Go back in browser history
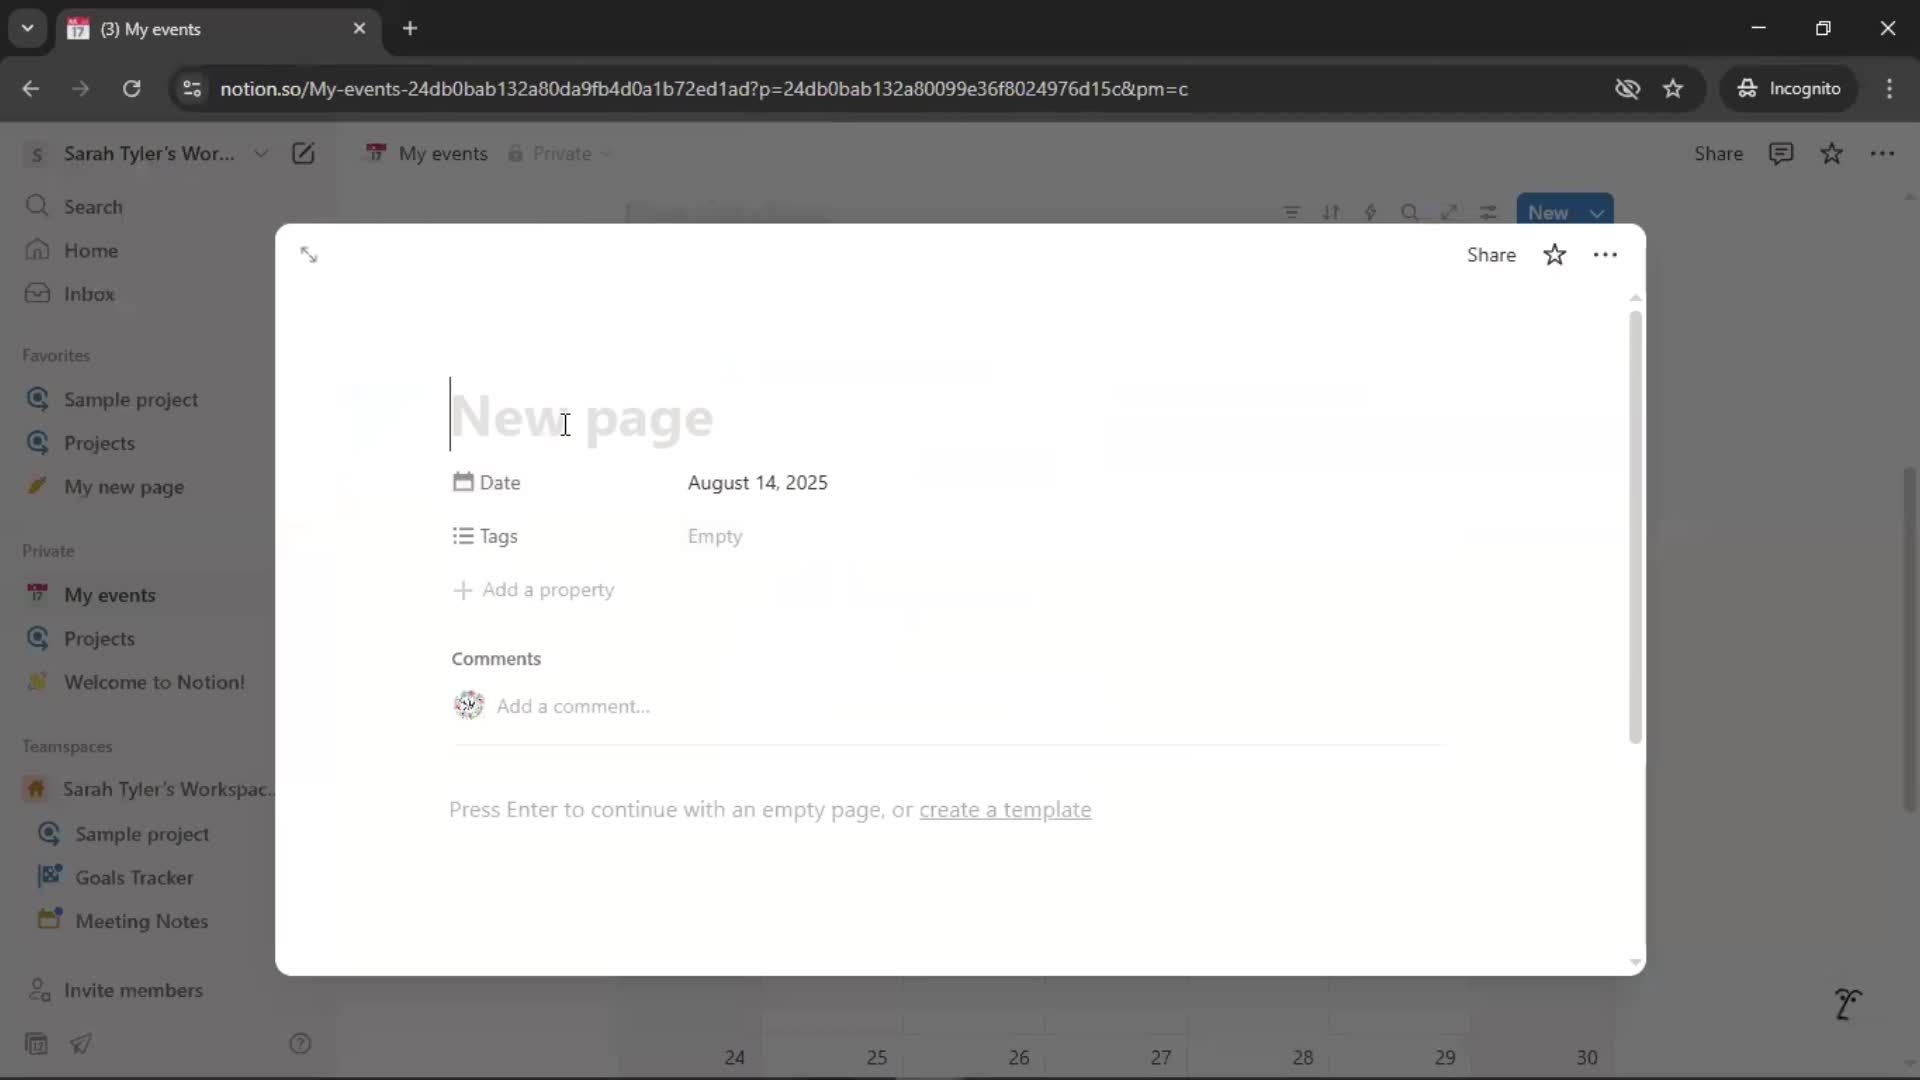1920x1080 pixels. coord(31,89)
